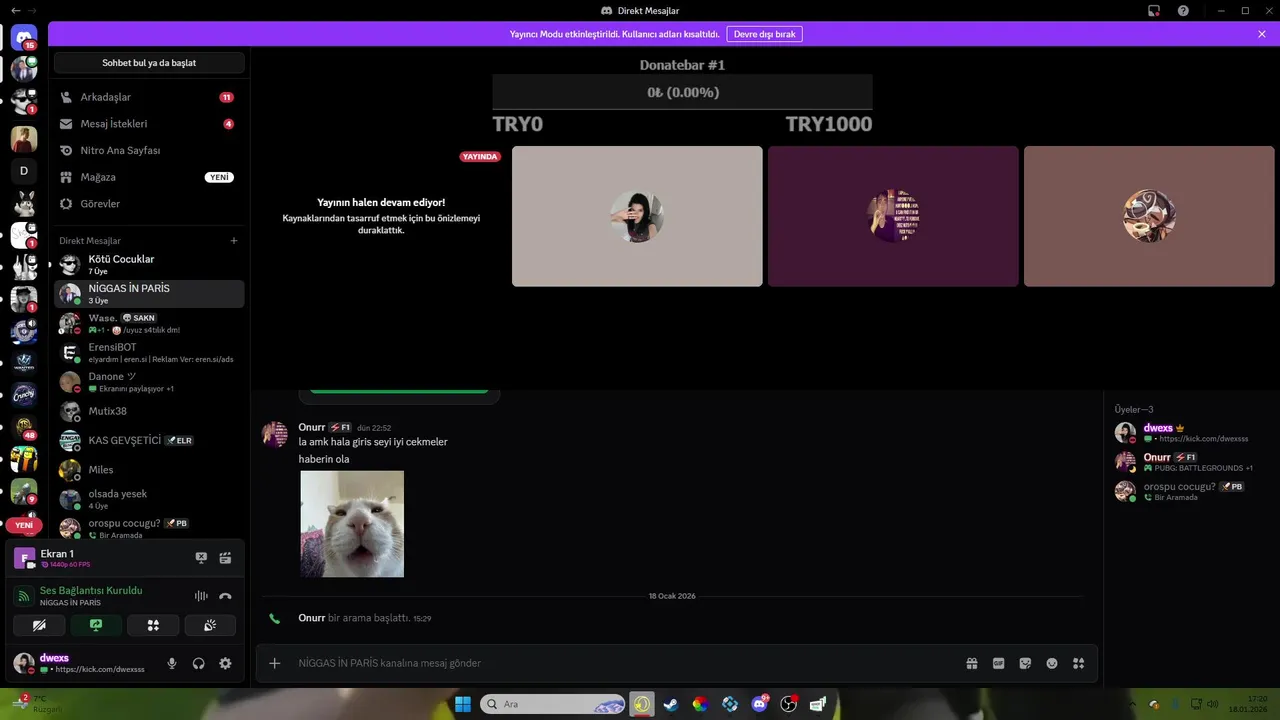
Task: Open the server labeled D
Action: (24, 171)
